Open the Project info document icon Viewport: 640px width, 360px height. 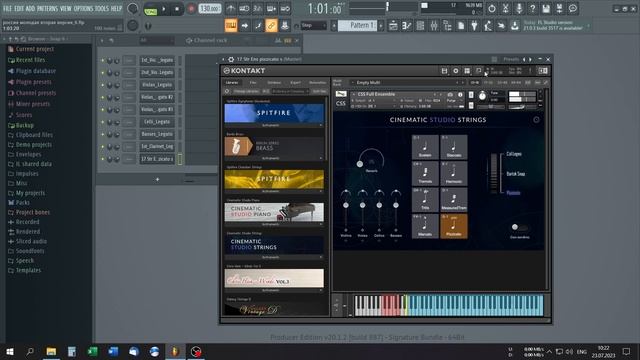click(461, 26)
